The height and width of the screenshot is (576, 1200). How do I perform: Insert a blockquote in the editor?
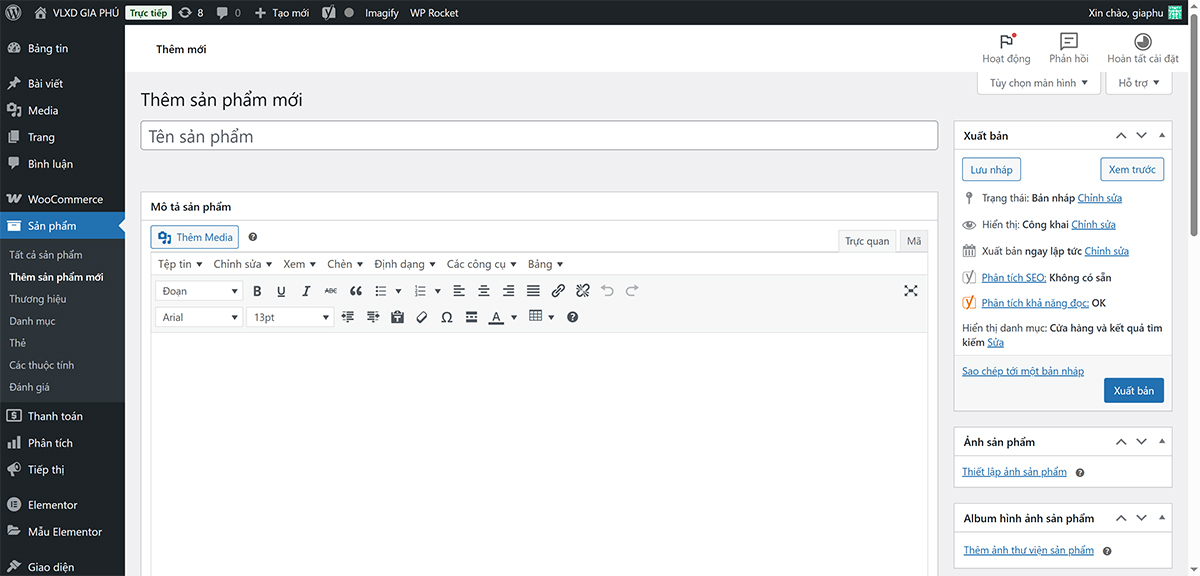[355, 291]
